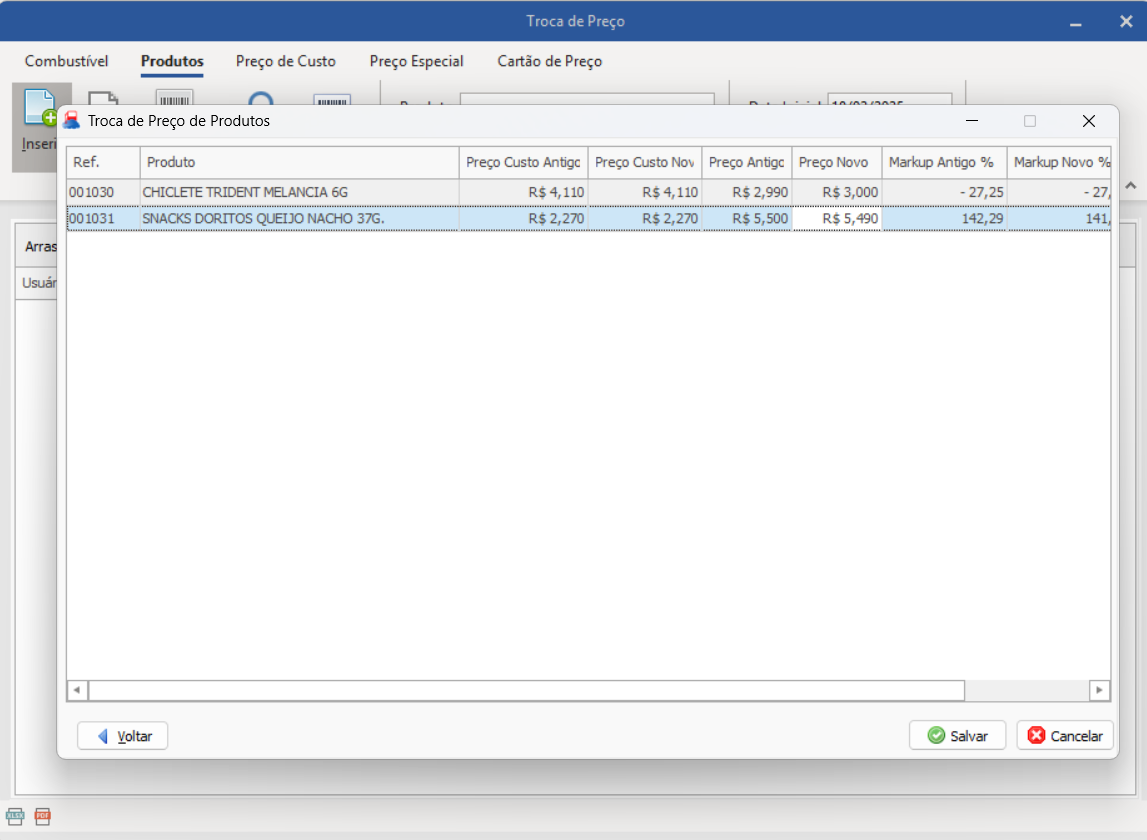Open the Preço de Custo tab
Viewport: 1147px width, 840px height.
click(286, 61)
